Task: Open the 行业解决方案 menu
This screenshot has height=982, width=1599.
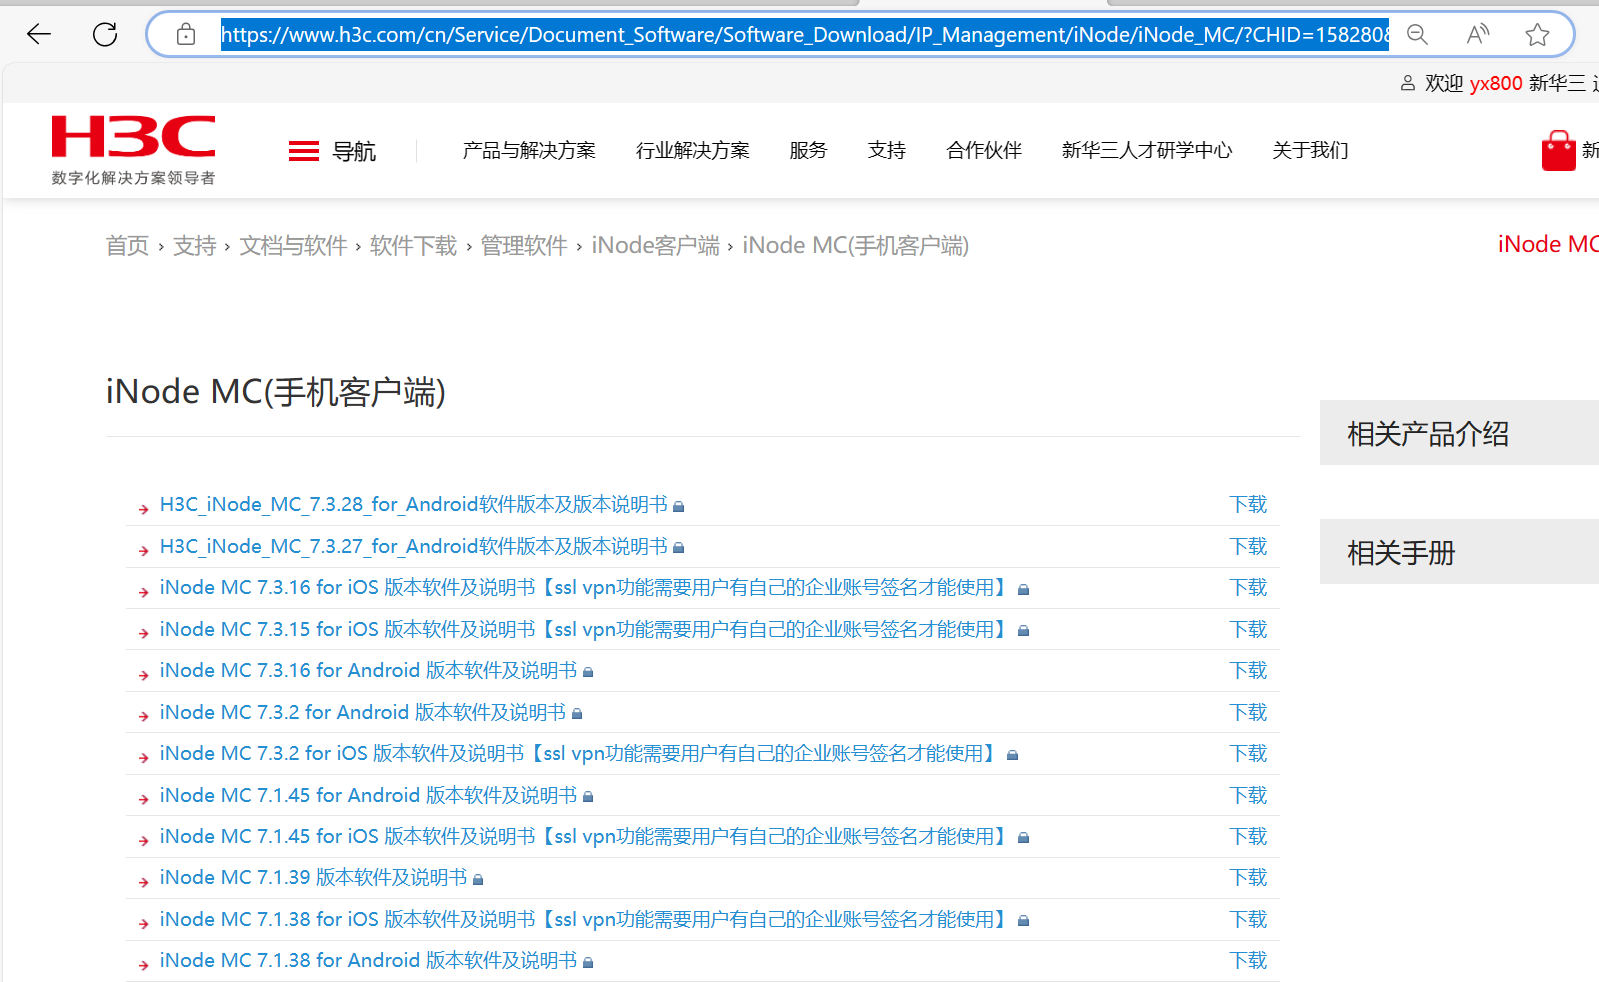Action: [x=693, y=150]
